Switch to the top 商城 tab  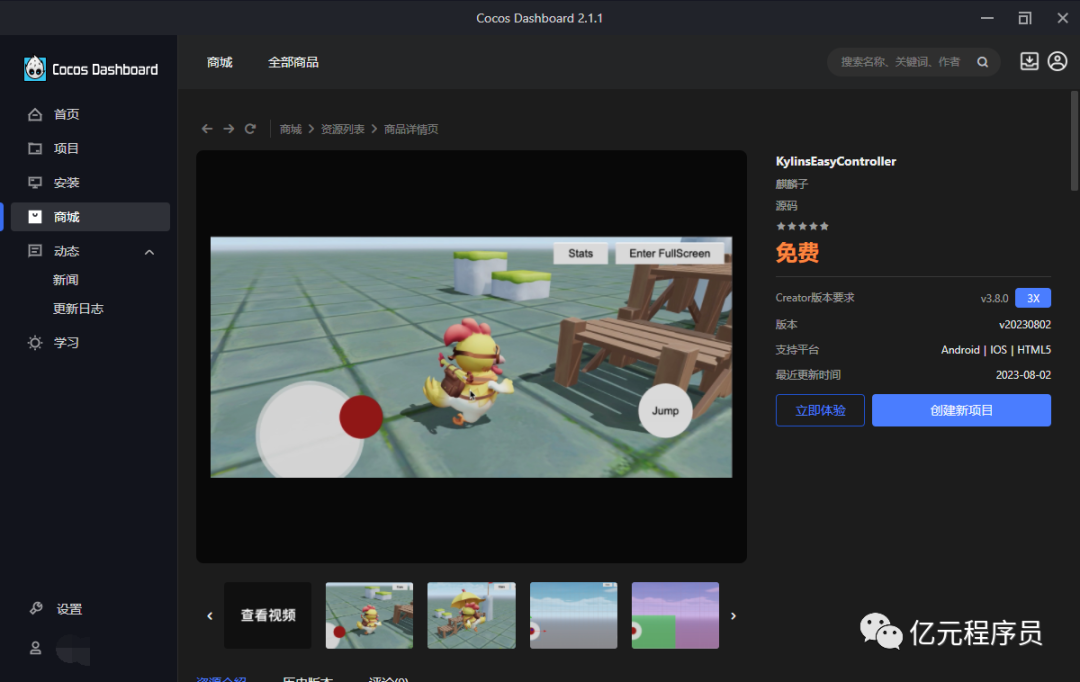tap(220, 62)
